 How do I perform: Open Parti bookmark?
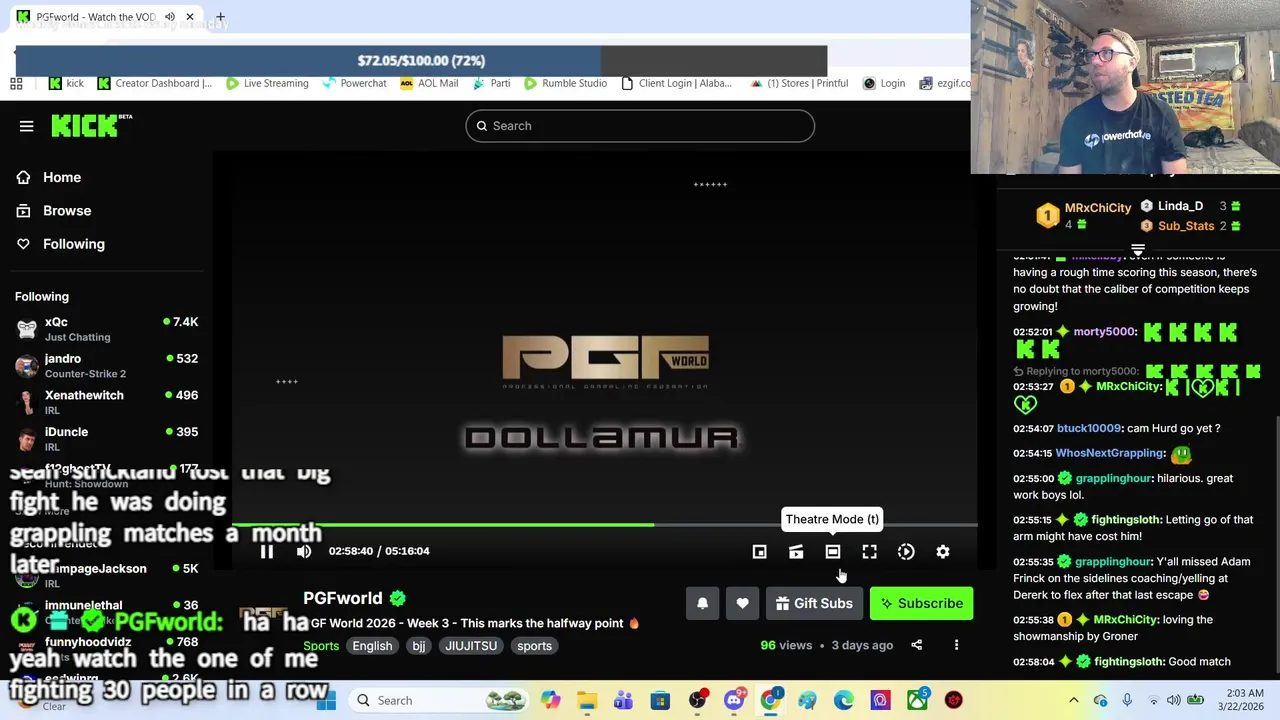click(491, 84)
